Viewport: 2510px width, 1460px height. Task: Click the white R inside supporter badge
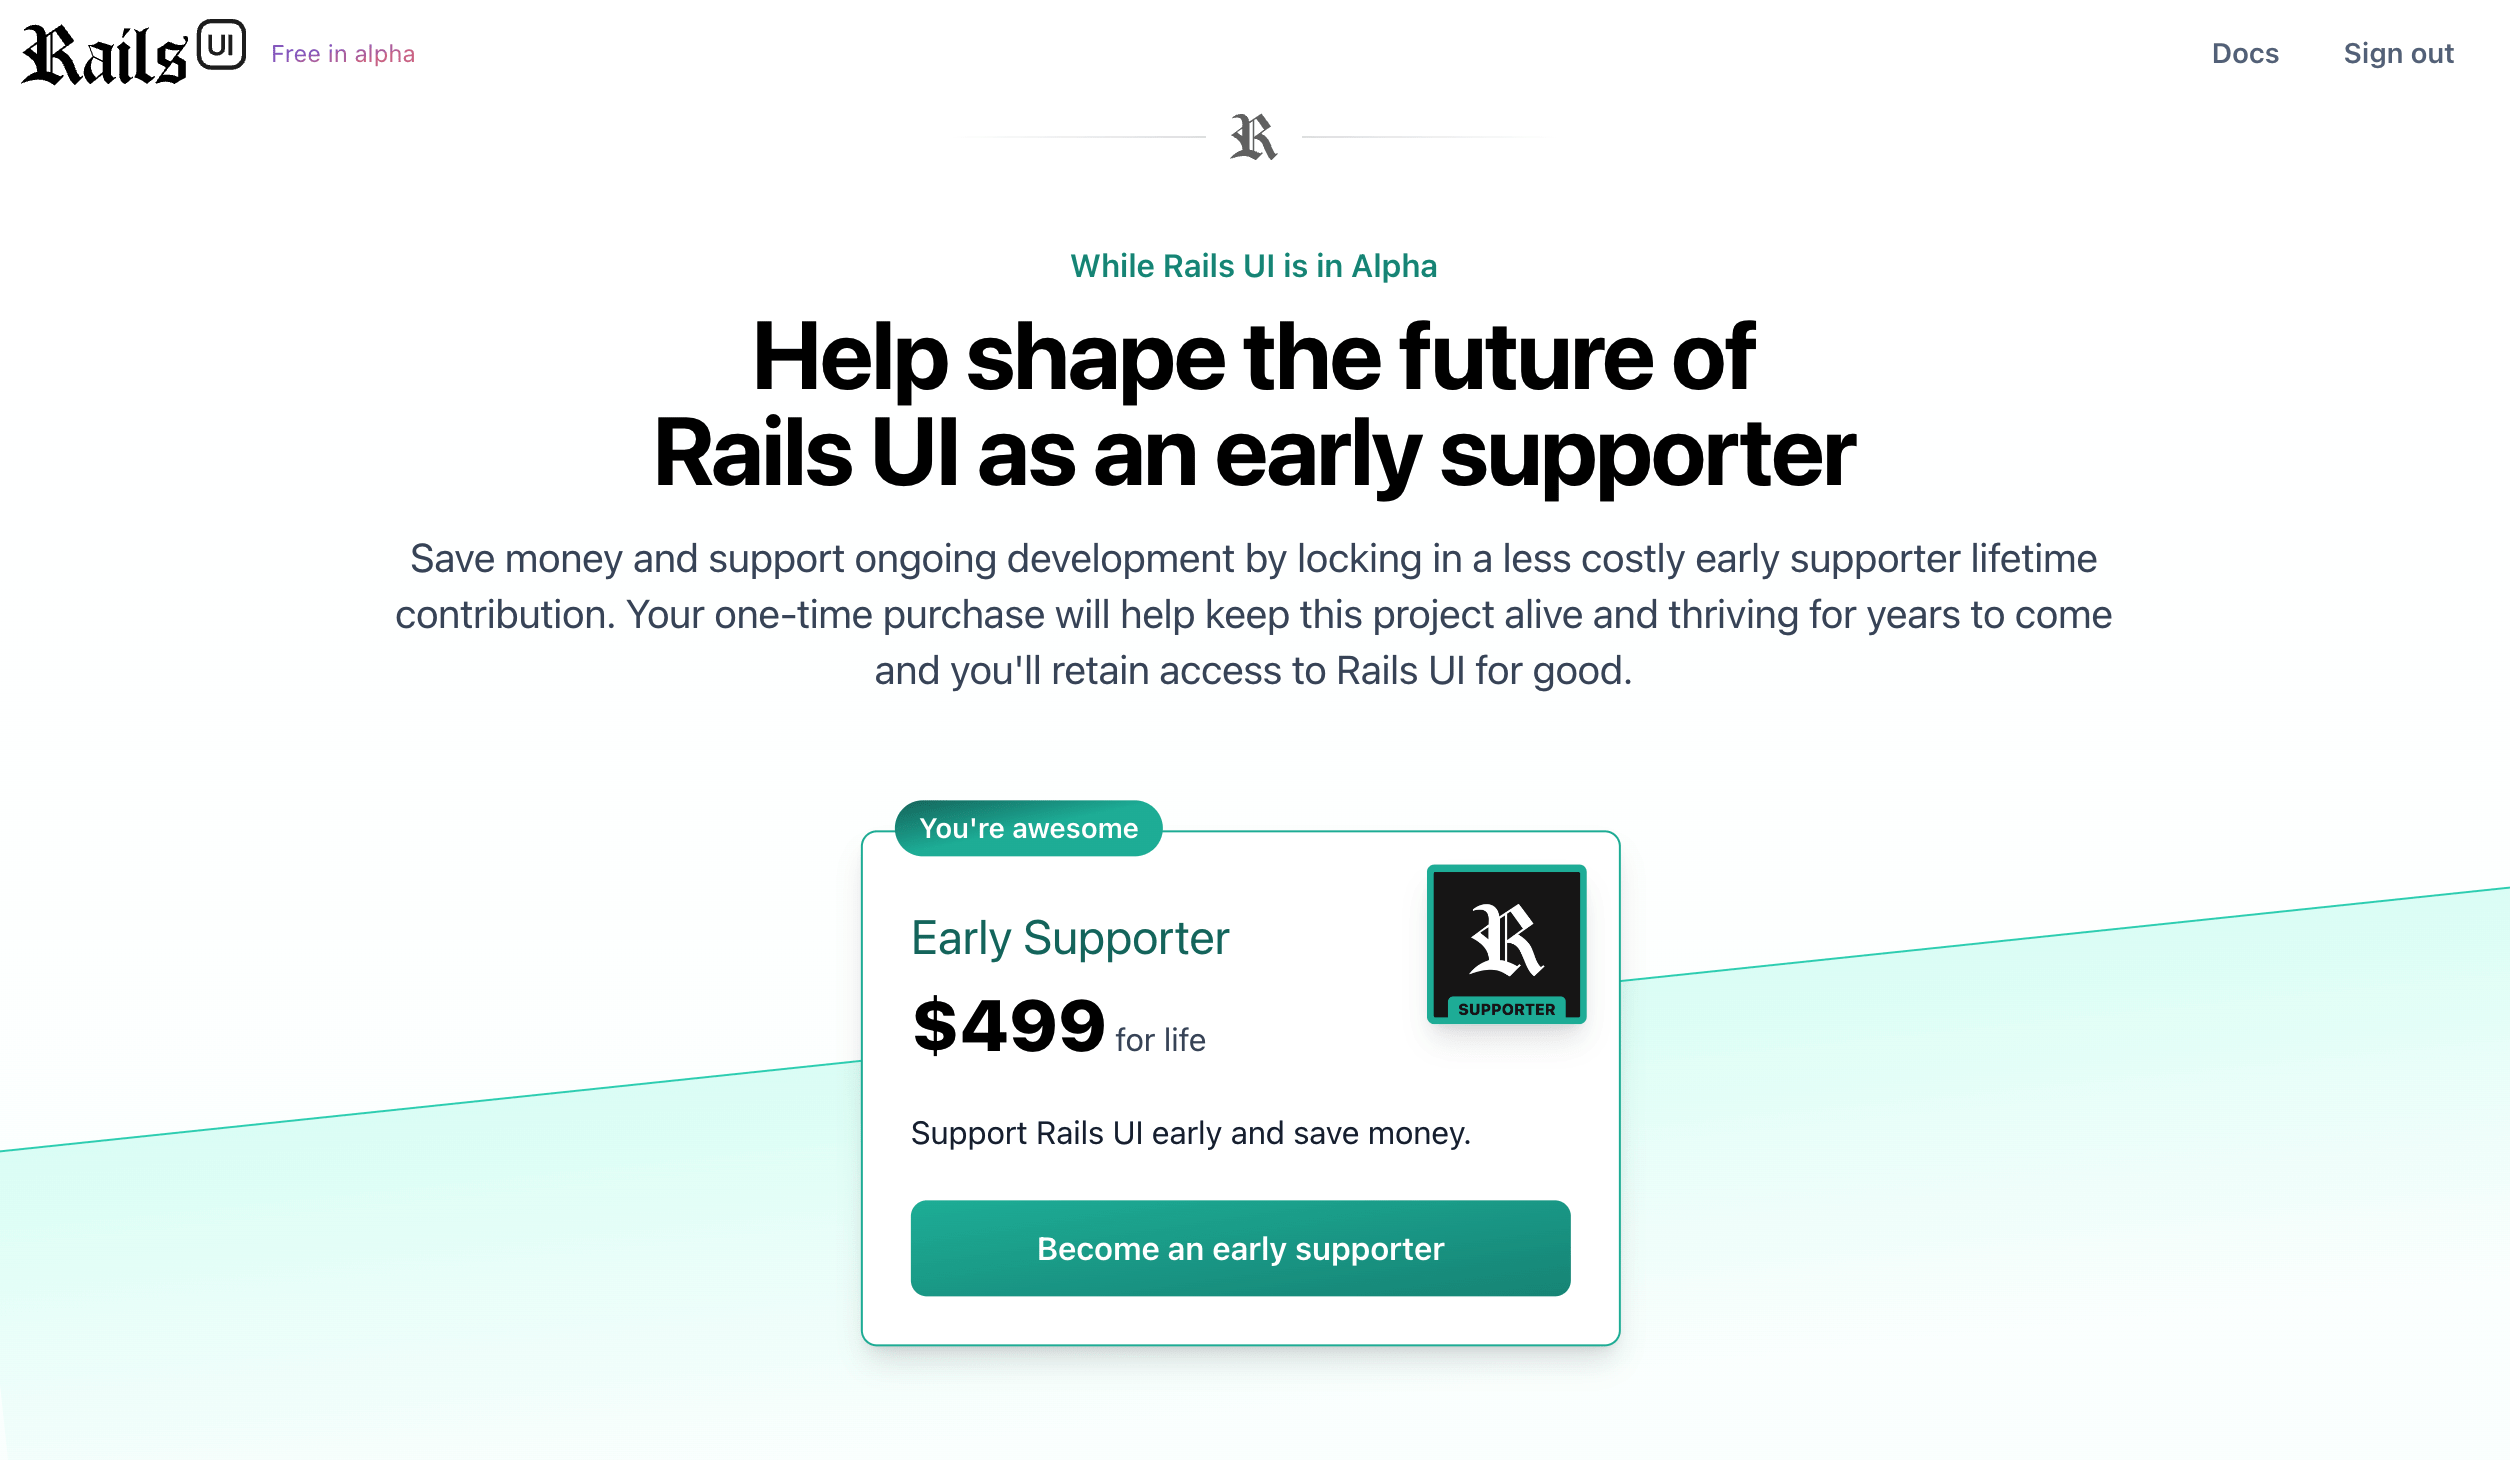click(1506, 940)
